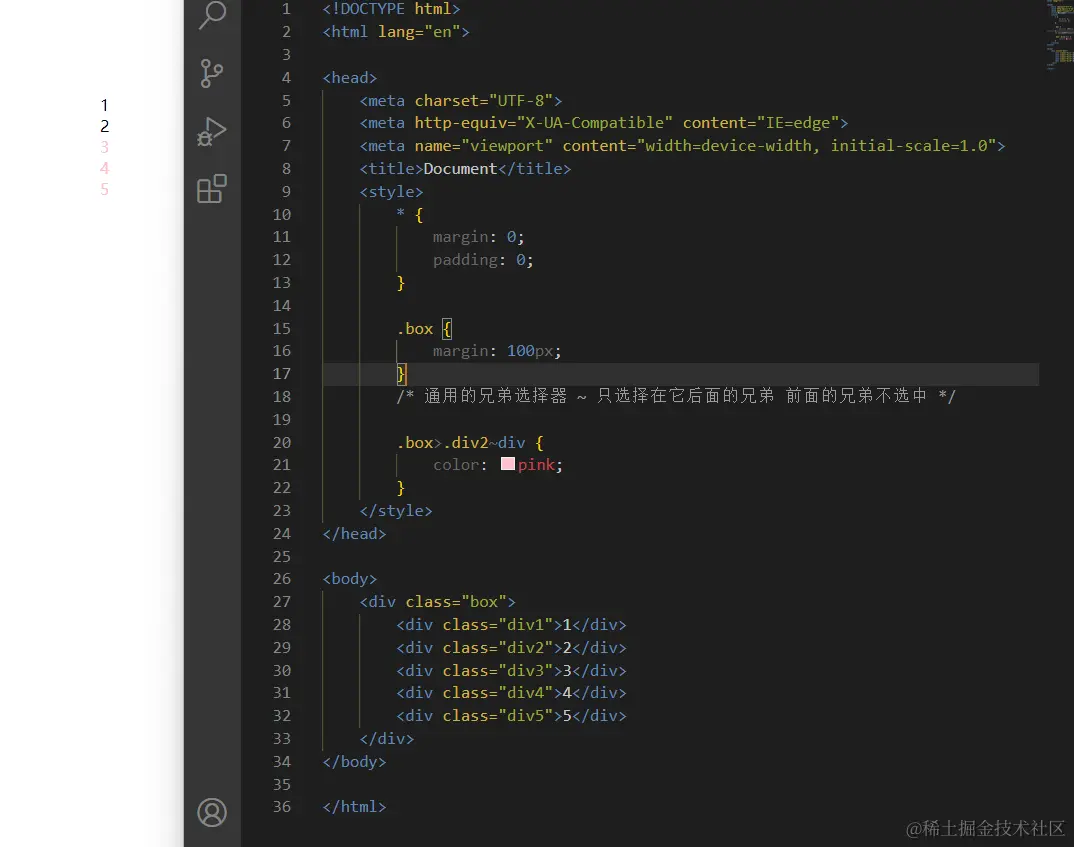Click the meta viewport line
Image resolution: width=1074 pixels, height=847 pixels.
pyautogui.click(x=682, y=146)
